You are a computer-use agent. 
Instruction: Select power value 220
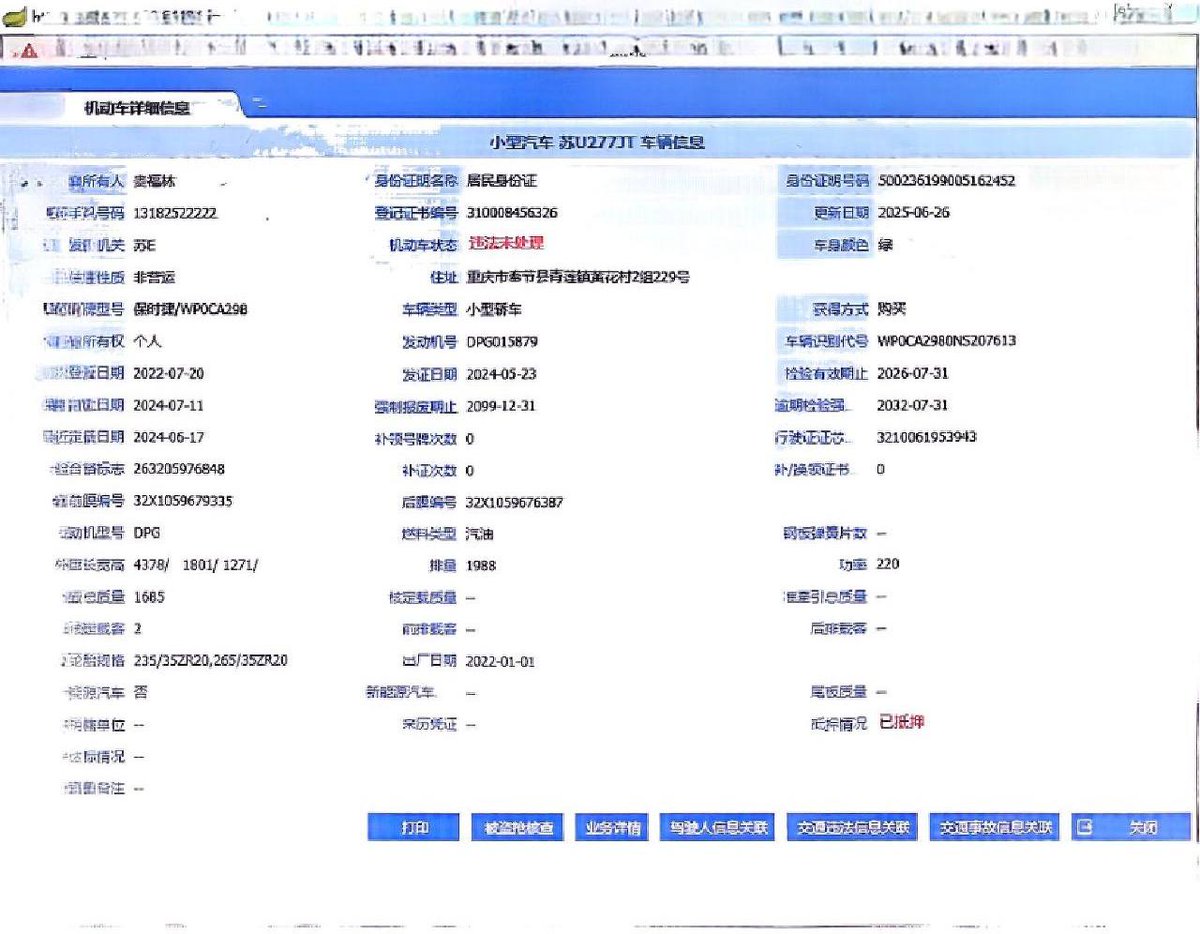click(888, 564)
